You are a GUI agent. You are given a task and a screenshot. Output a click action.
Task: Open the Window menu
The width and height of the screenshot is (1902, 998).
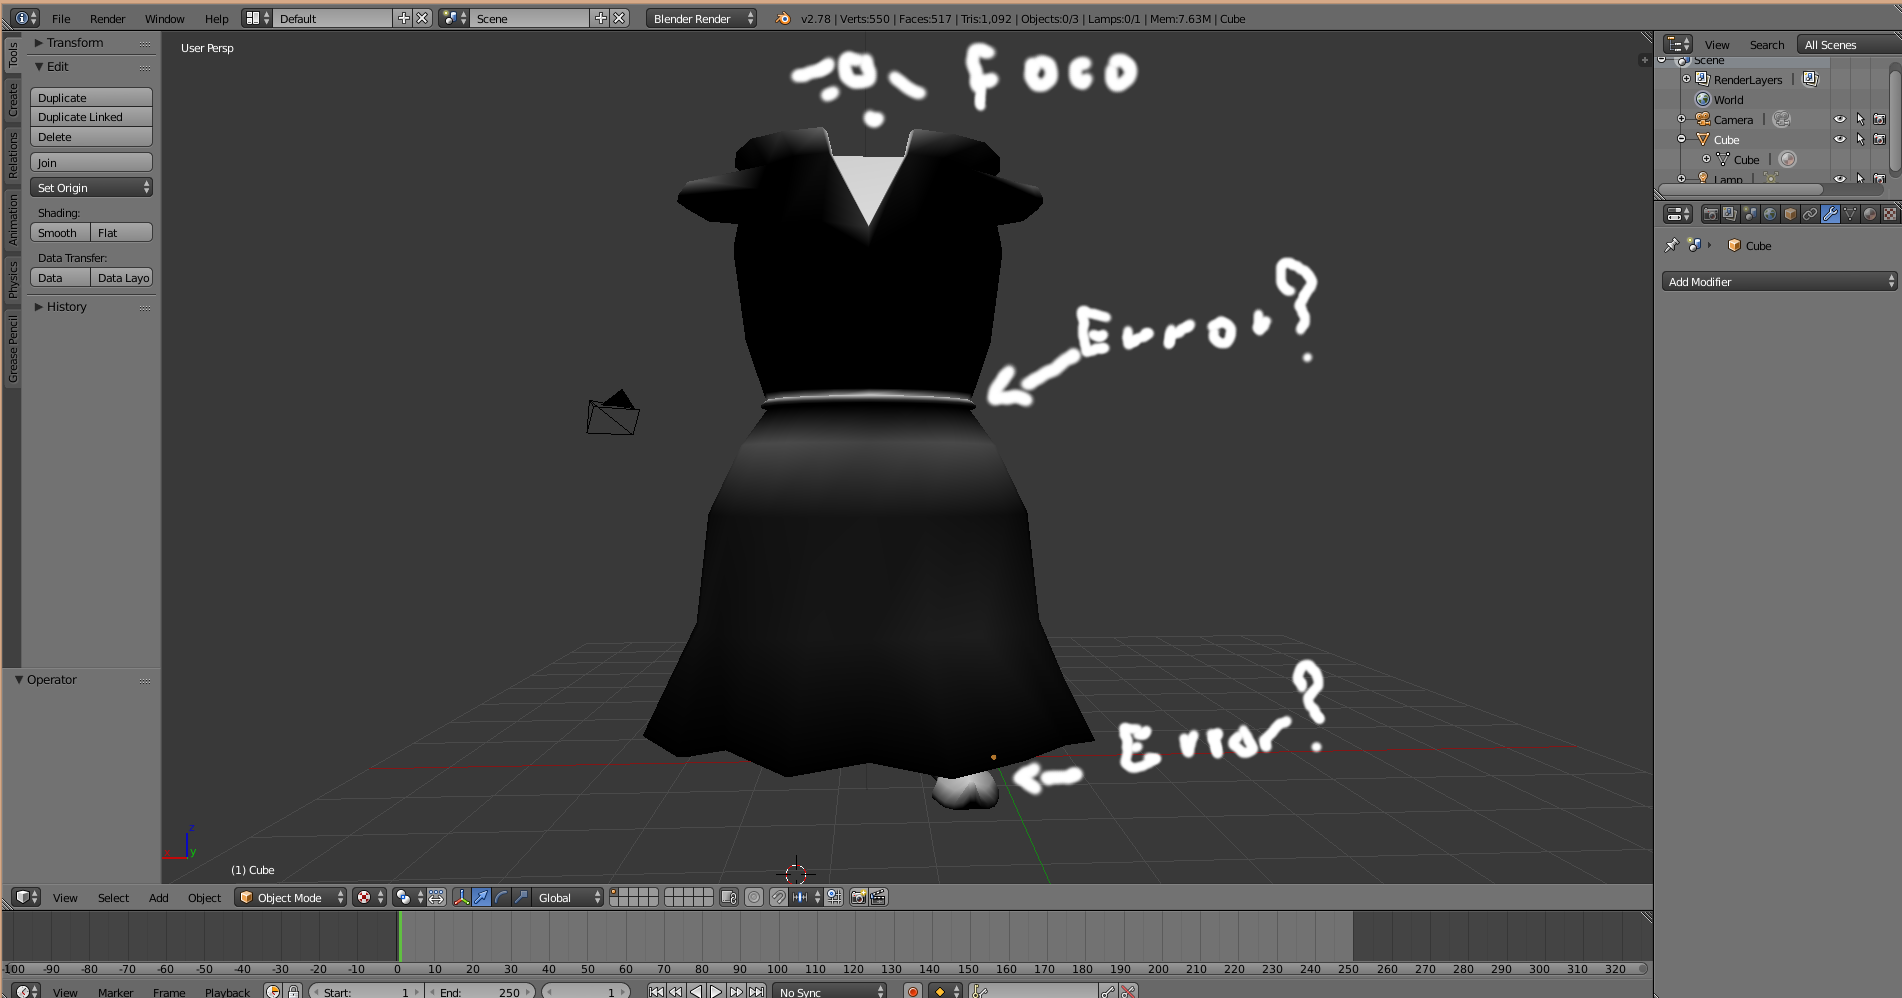coord(164,18)
